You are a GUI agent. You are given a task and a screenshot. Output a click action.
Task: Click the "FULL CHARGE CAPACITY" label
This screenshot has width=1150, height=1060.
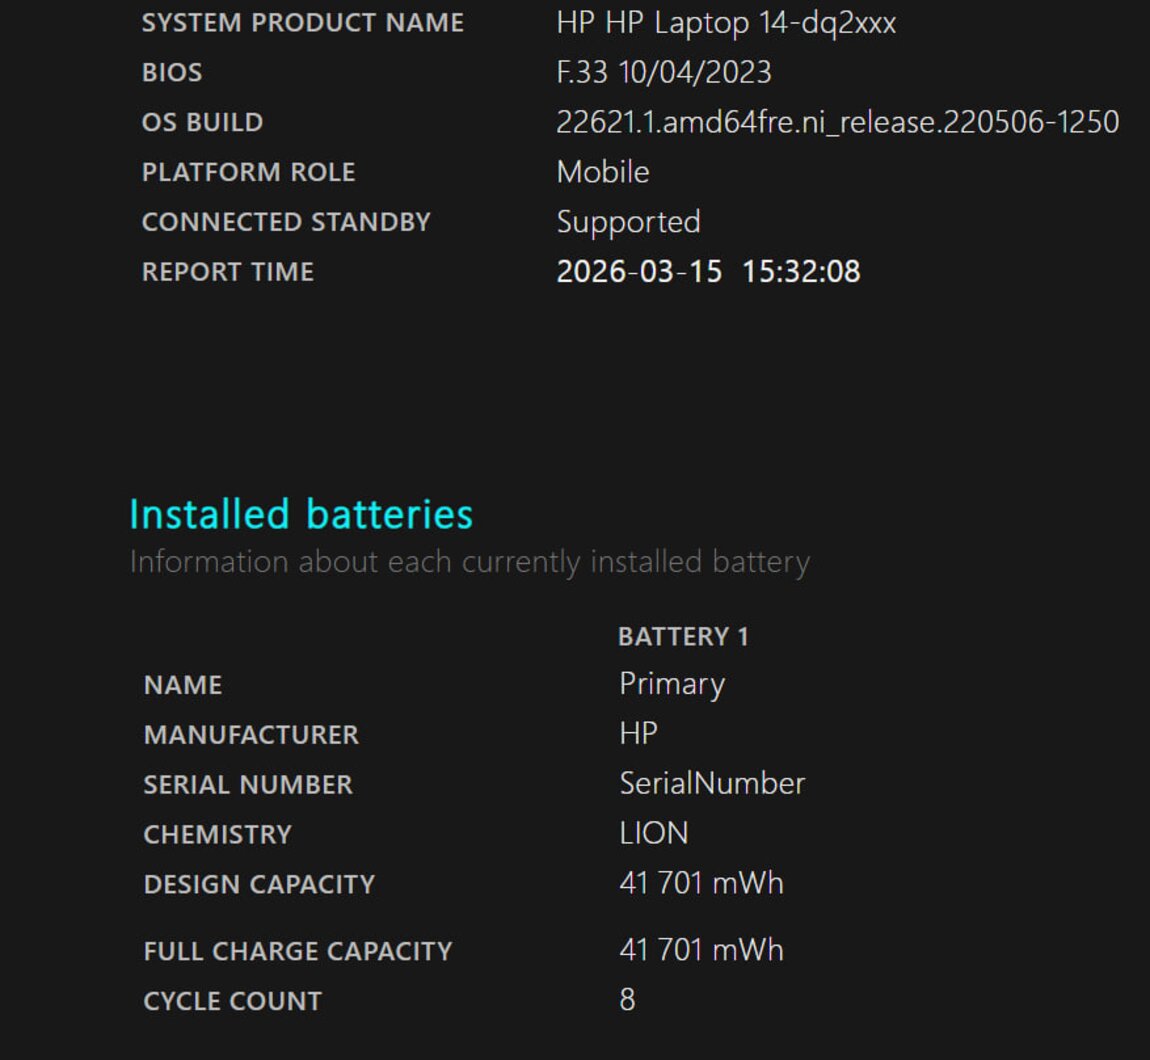click(x=298, y=951)
